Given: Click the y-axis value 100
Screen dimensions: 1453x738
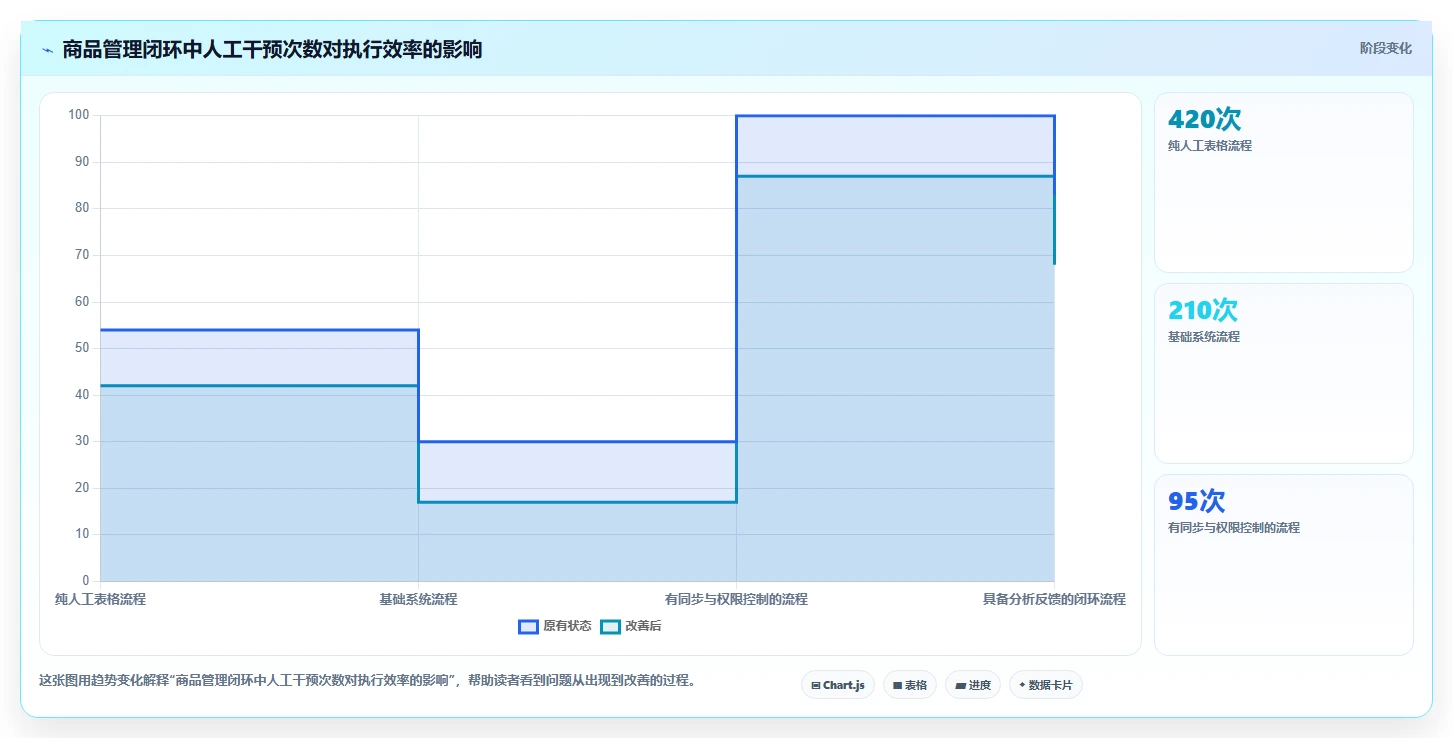Looking at the screenshot, I should tap(79, 115).
